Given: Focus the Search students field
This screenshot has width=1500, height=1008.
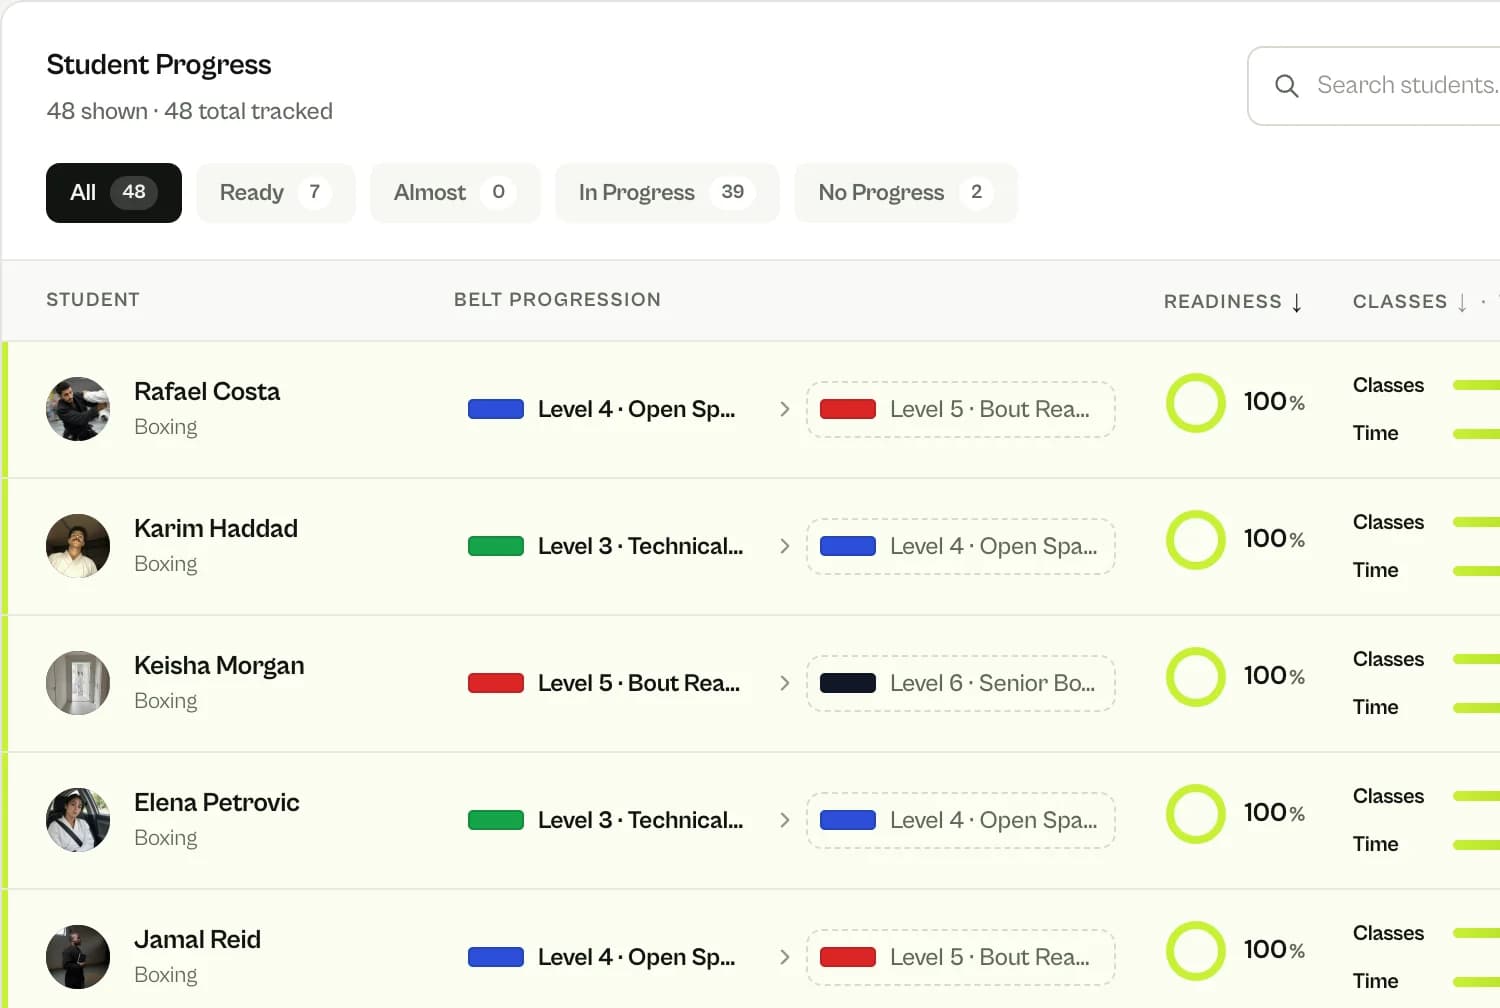Looking at the screenshot, I should 1375,86.
